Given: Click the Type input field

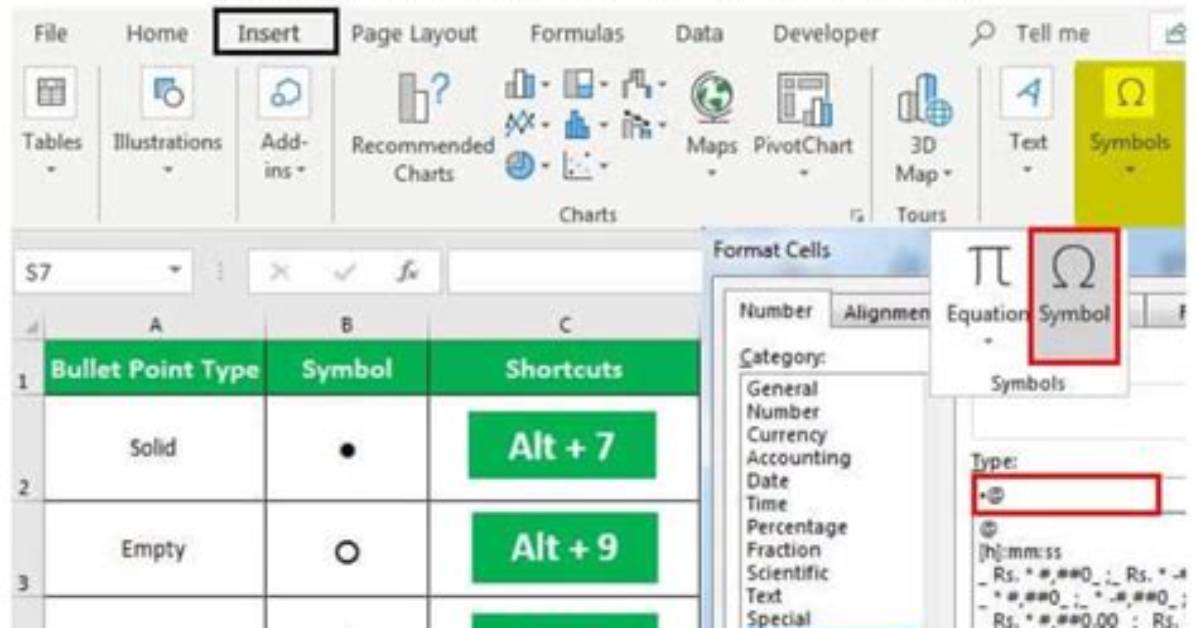Looking at the screenshot, I should (x=1066, y=496).
